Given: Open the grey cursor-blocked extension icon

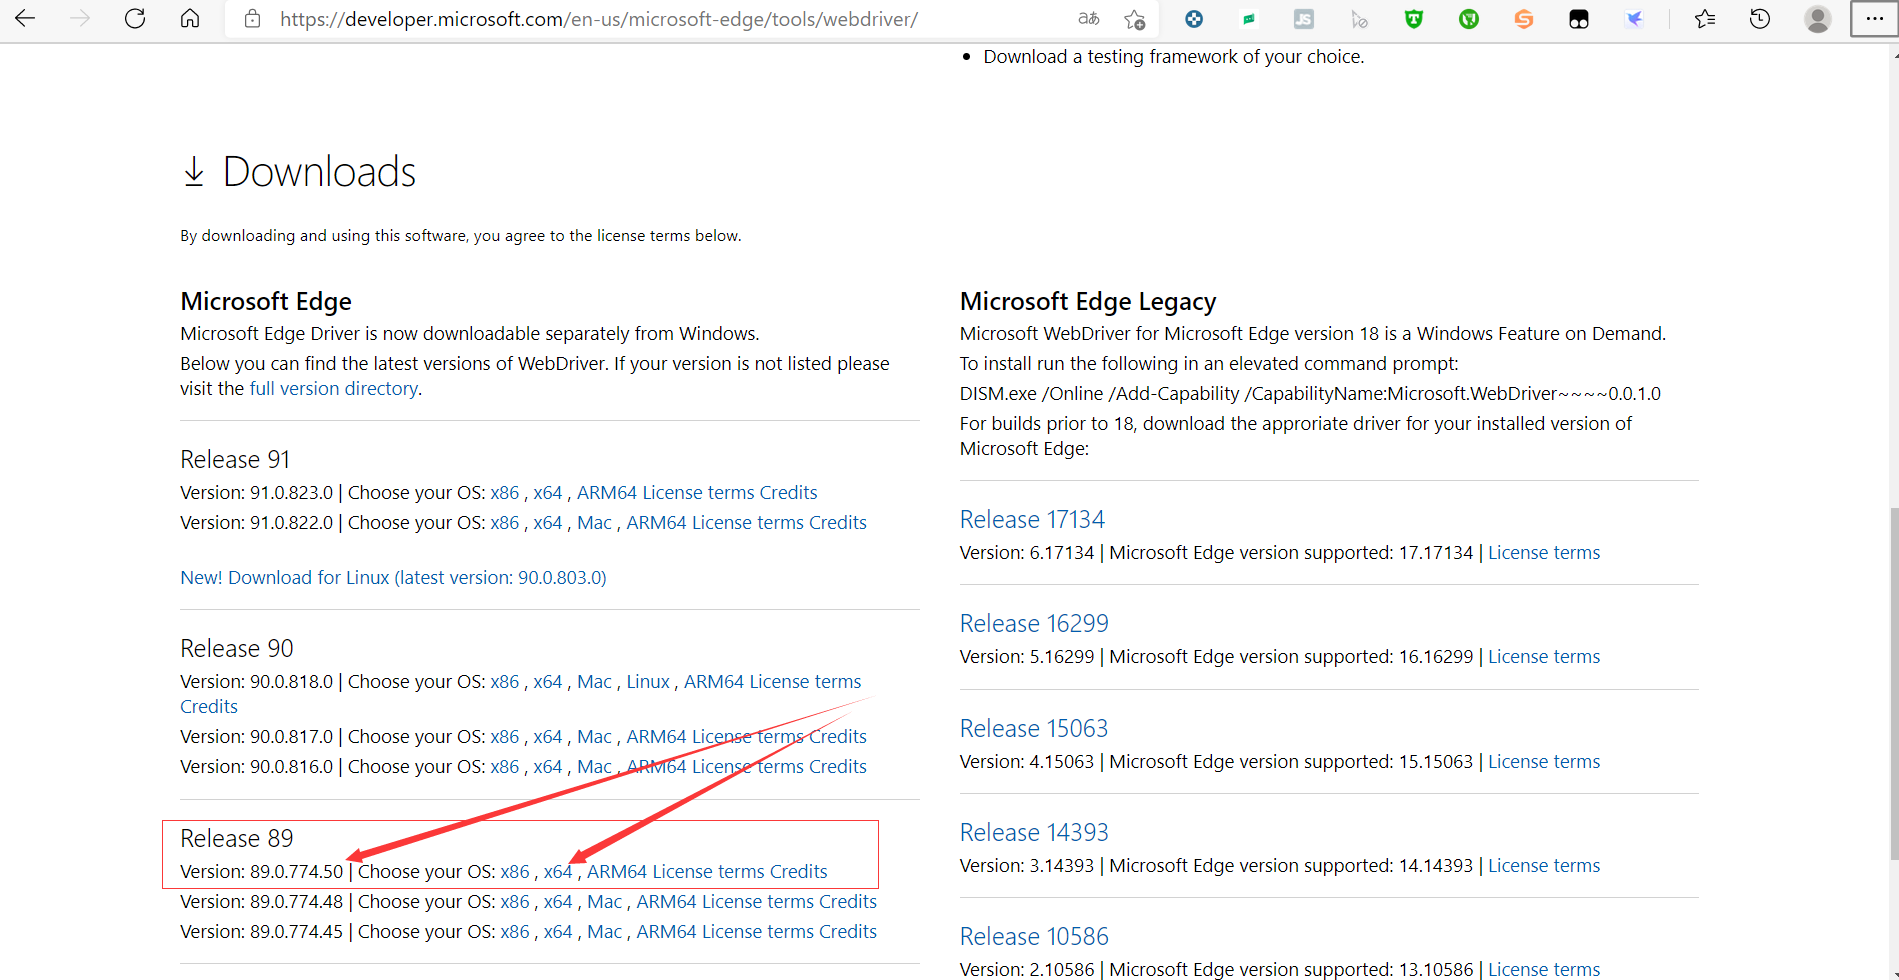Looking at the screenshot, I should pos(1359,19).
